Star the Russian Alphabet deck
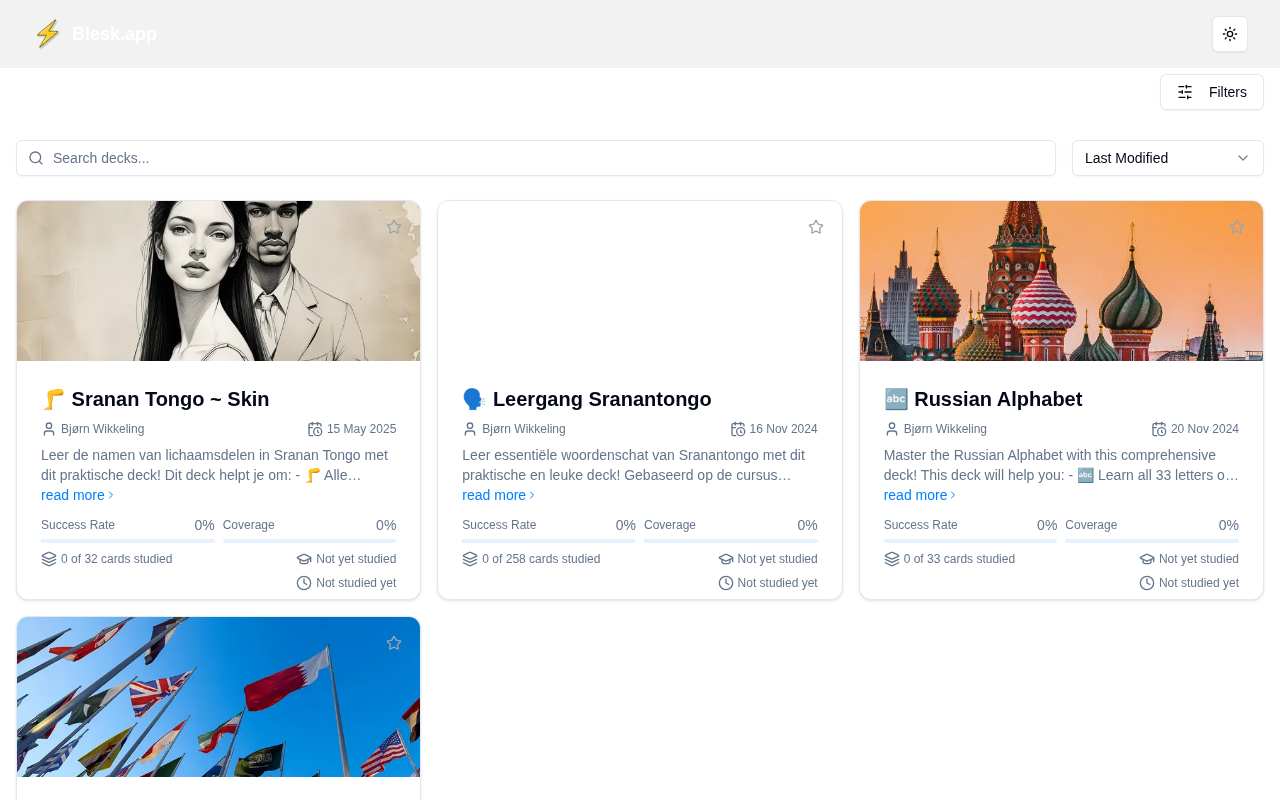1280x800 pixels. click(1237, 227)
